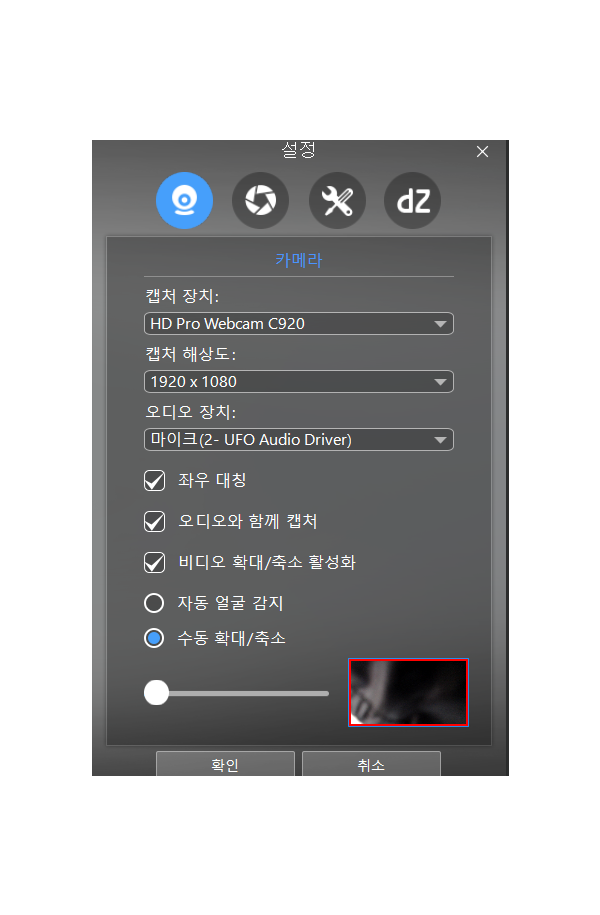Open the 오디오 장치 마이크 dropdown
Viewport: 600px width, 915px height.
299,439
